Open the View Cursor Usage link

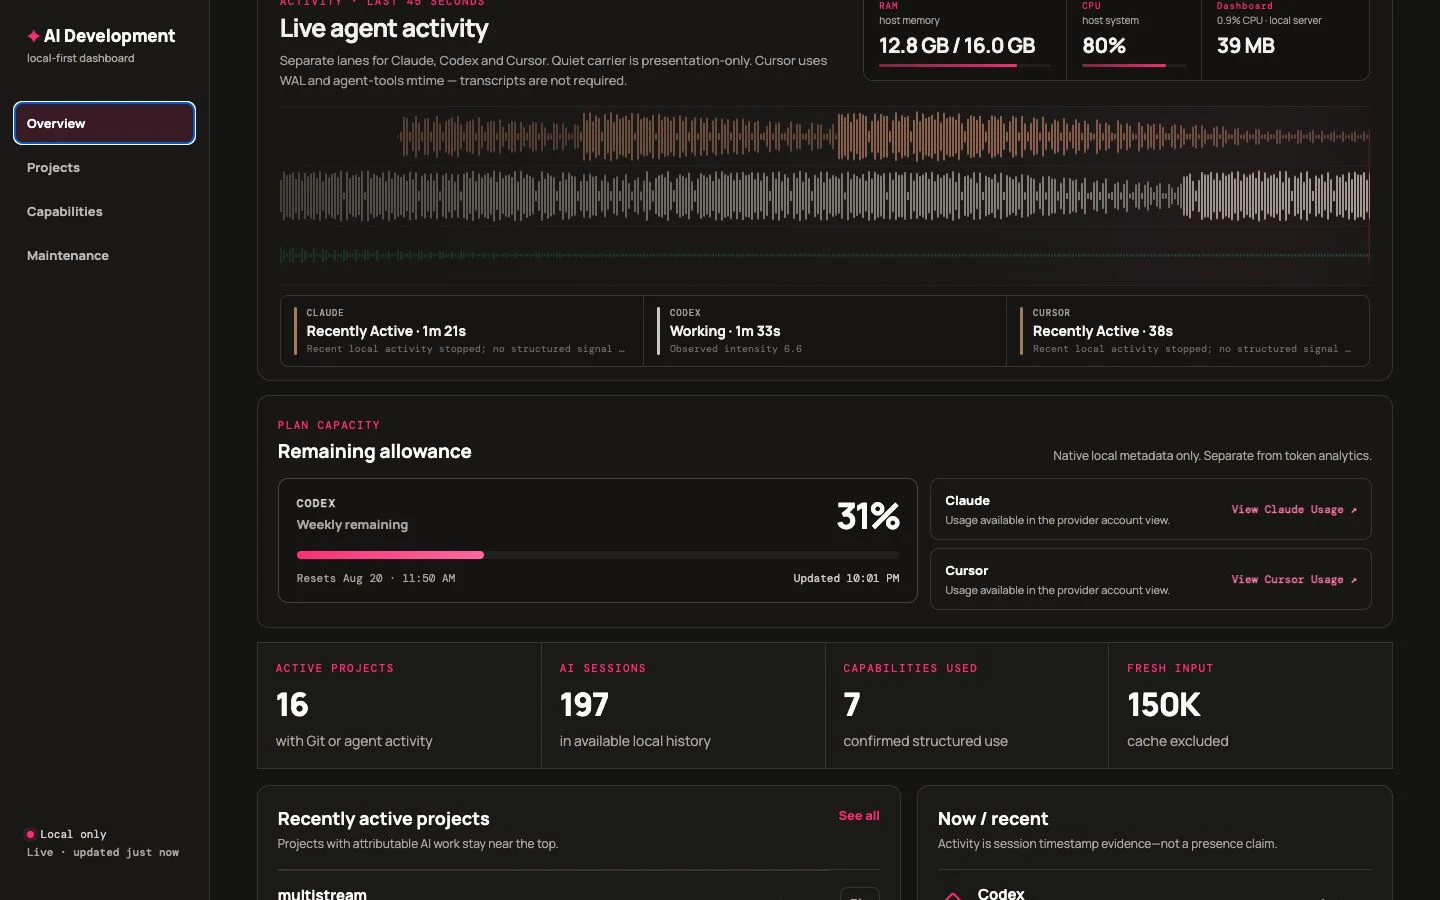(x=1293, y=580)
